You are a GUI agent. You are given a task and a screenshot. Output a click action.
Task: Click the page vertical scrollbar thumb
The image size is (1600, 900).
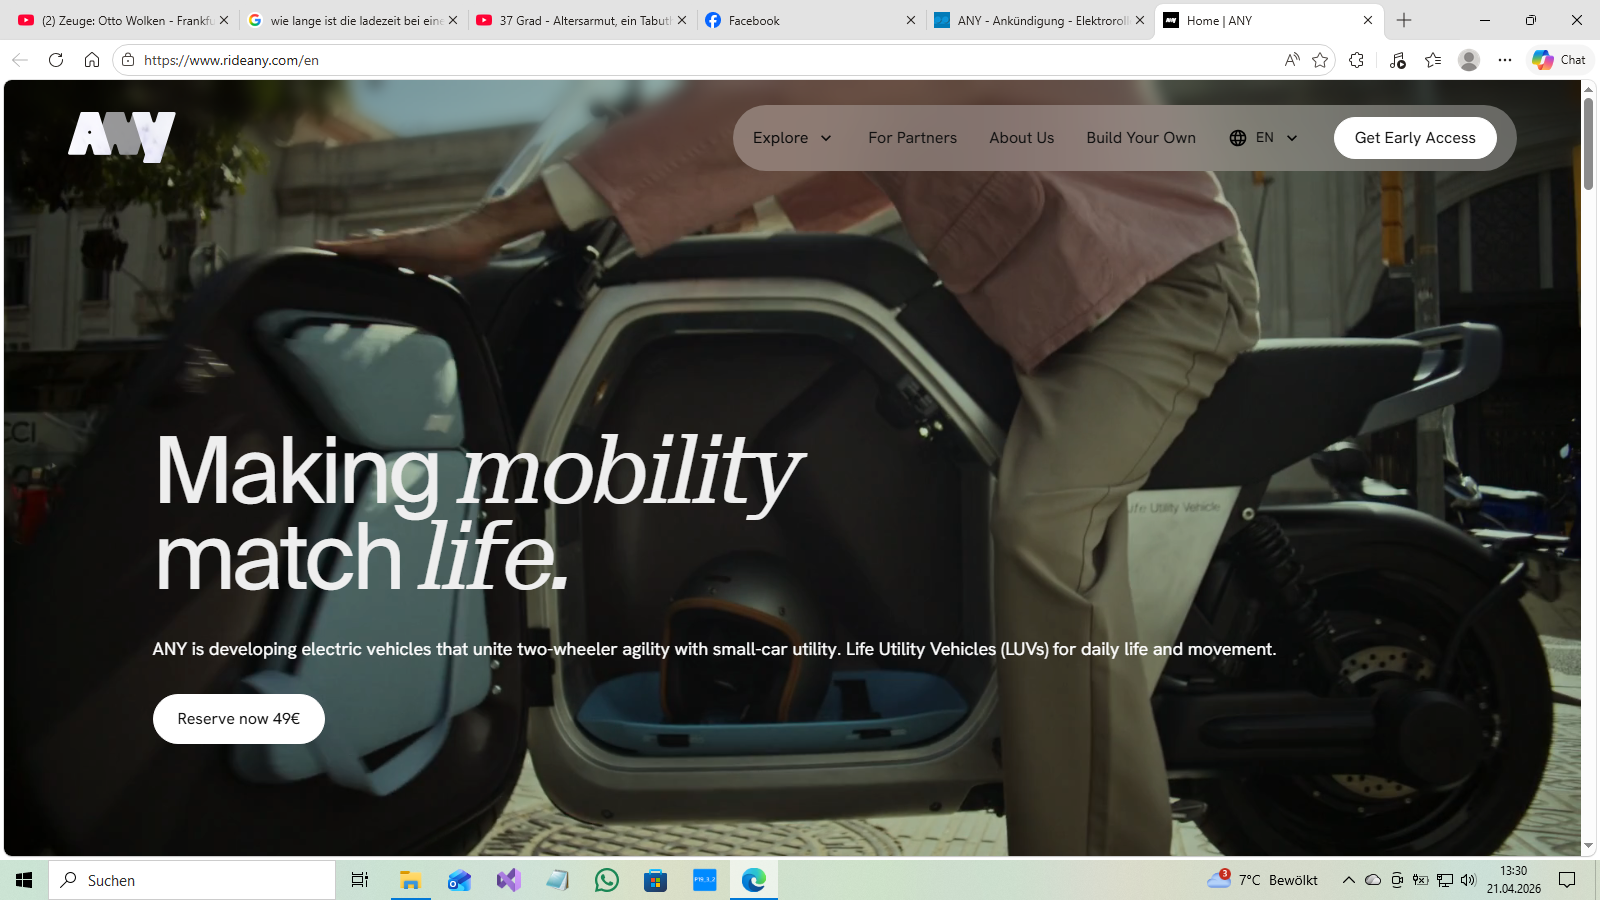point(1588,143)
